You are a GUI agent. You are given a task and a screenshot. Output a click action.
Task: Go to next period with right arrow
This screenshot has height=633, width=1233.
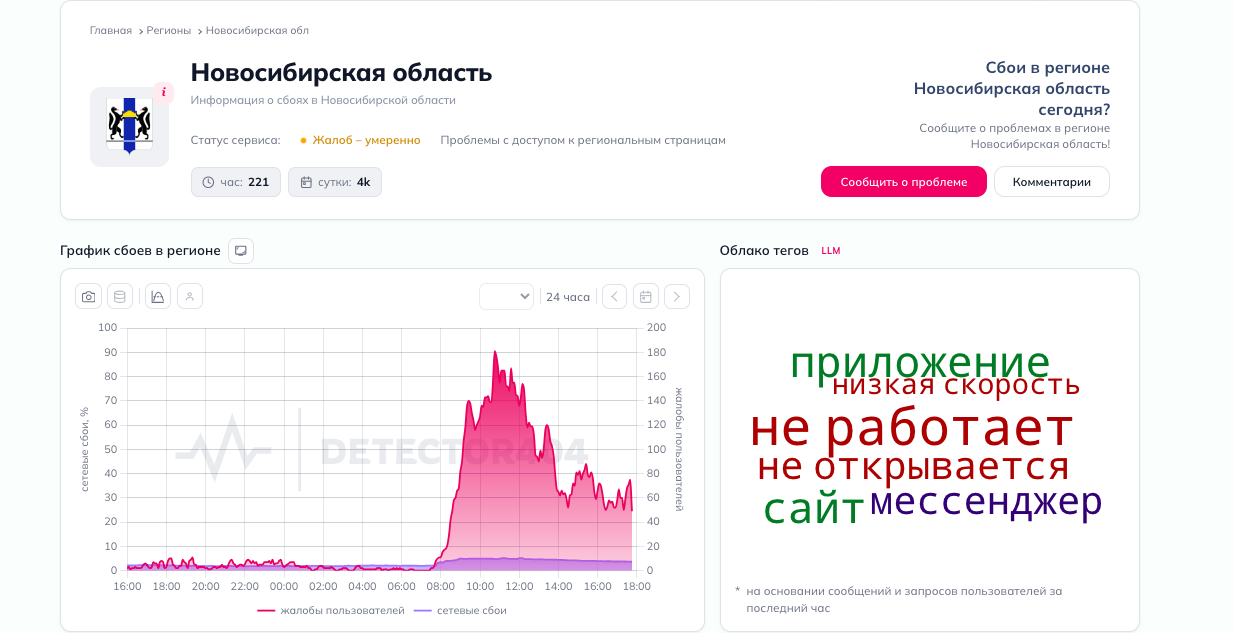click(677, 296)
